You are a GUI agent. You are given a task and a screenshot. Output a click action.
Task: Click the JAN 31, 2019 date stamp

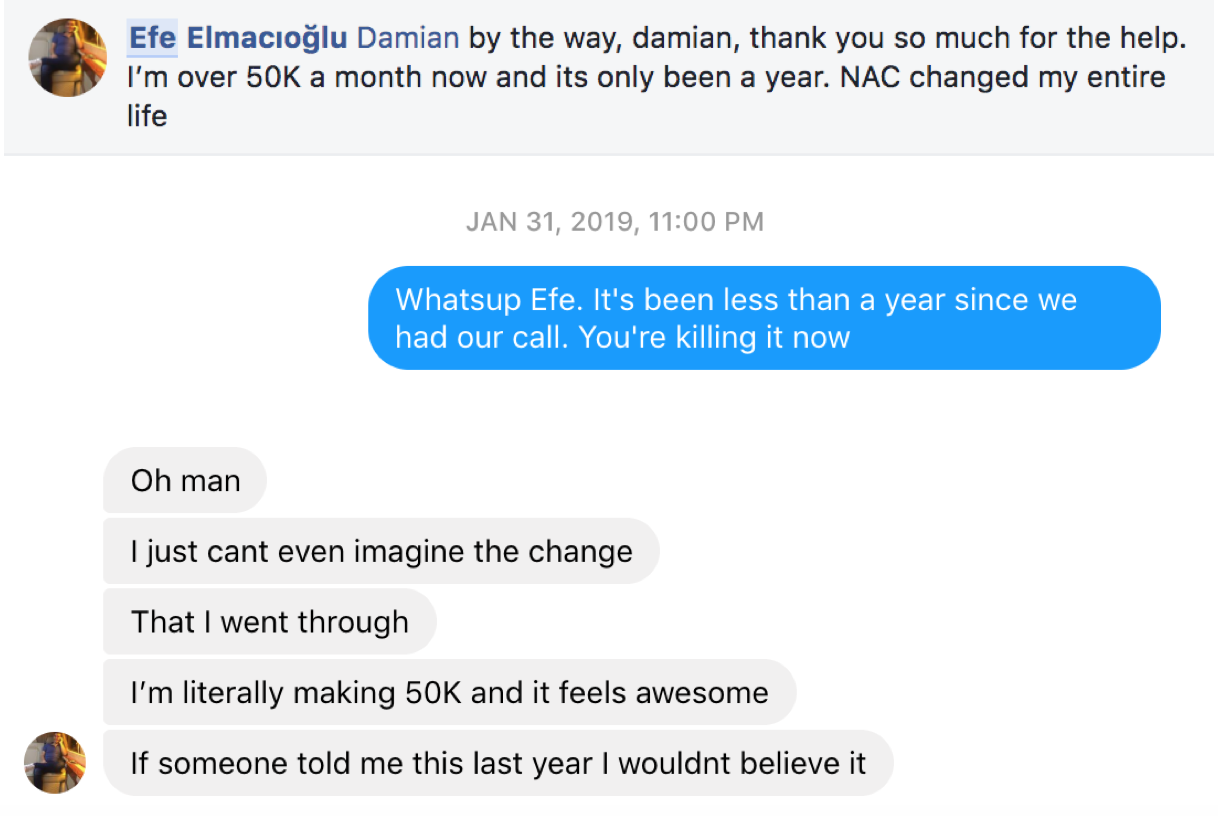point(550,222)
